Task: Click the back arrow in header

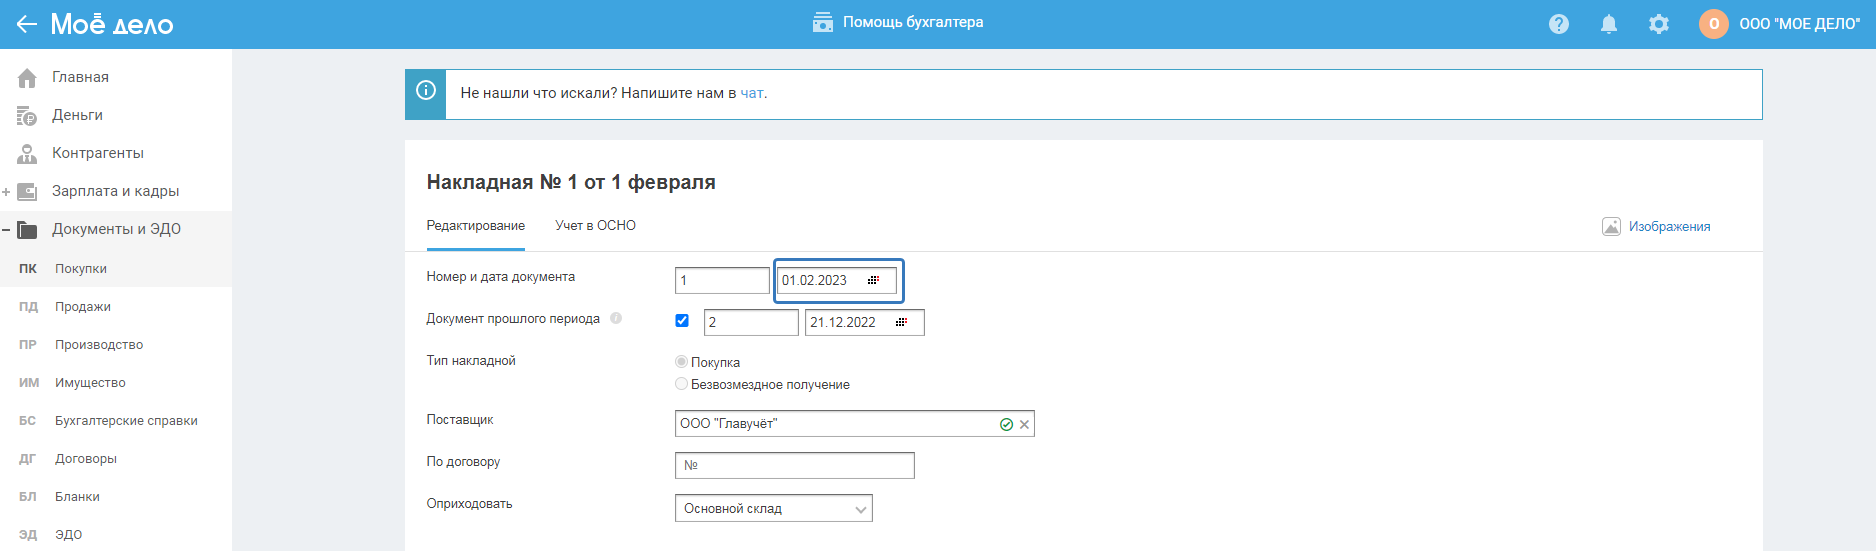Action: click(x=27, y=24)
